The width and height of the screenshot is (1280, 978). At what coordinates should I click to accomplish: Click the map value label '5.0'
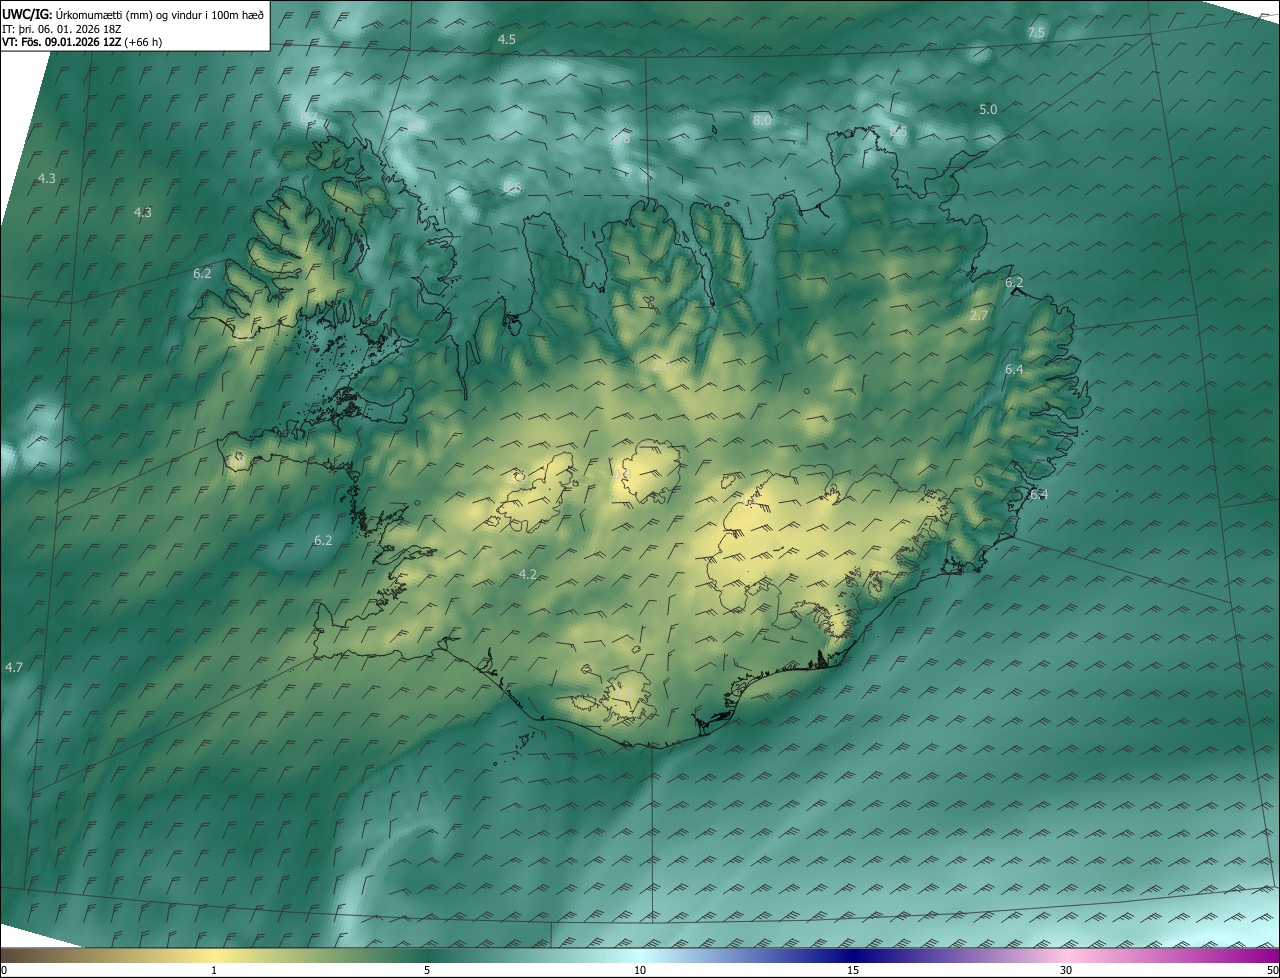pyautogui.click(x=988, y=109)
